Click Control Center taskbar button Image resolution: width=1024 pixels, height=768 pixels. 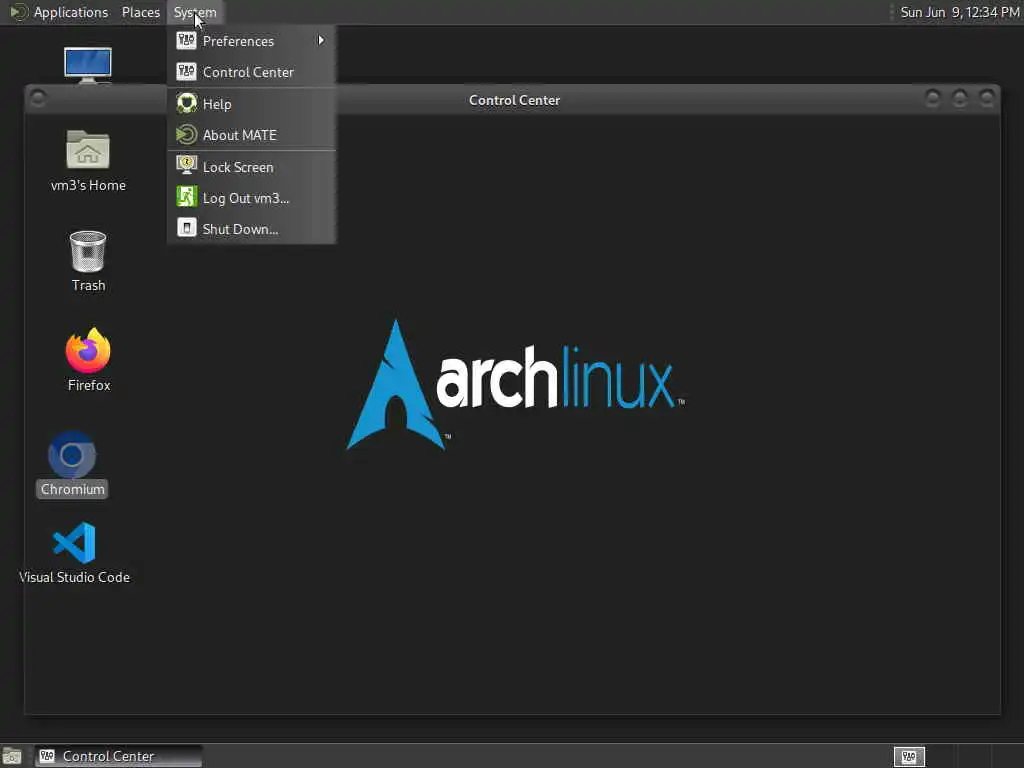pyautogui.click(x=118, y=756)
